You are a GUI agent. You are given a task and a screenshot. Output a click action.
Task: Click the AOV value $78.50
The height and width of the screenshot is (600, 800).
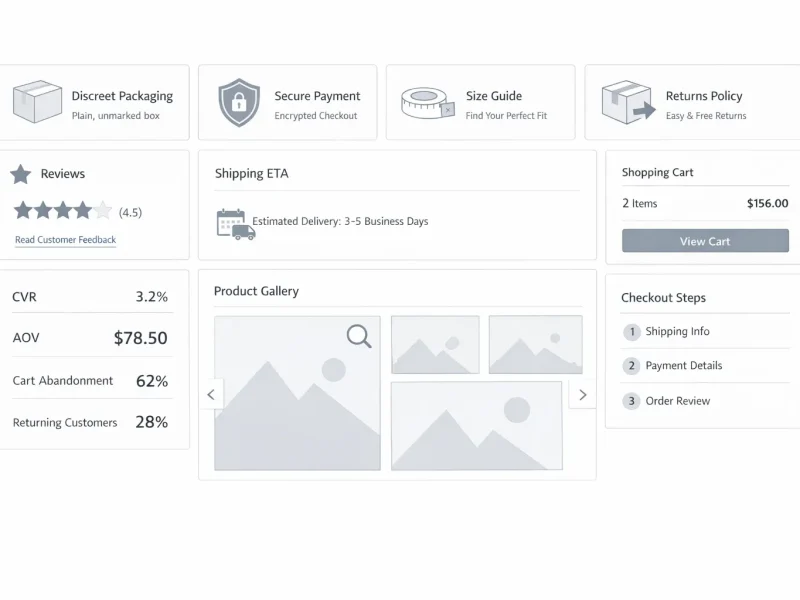tap(141, 338)
